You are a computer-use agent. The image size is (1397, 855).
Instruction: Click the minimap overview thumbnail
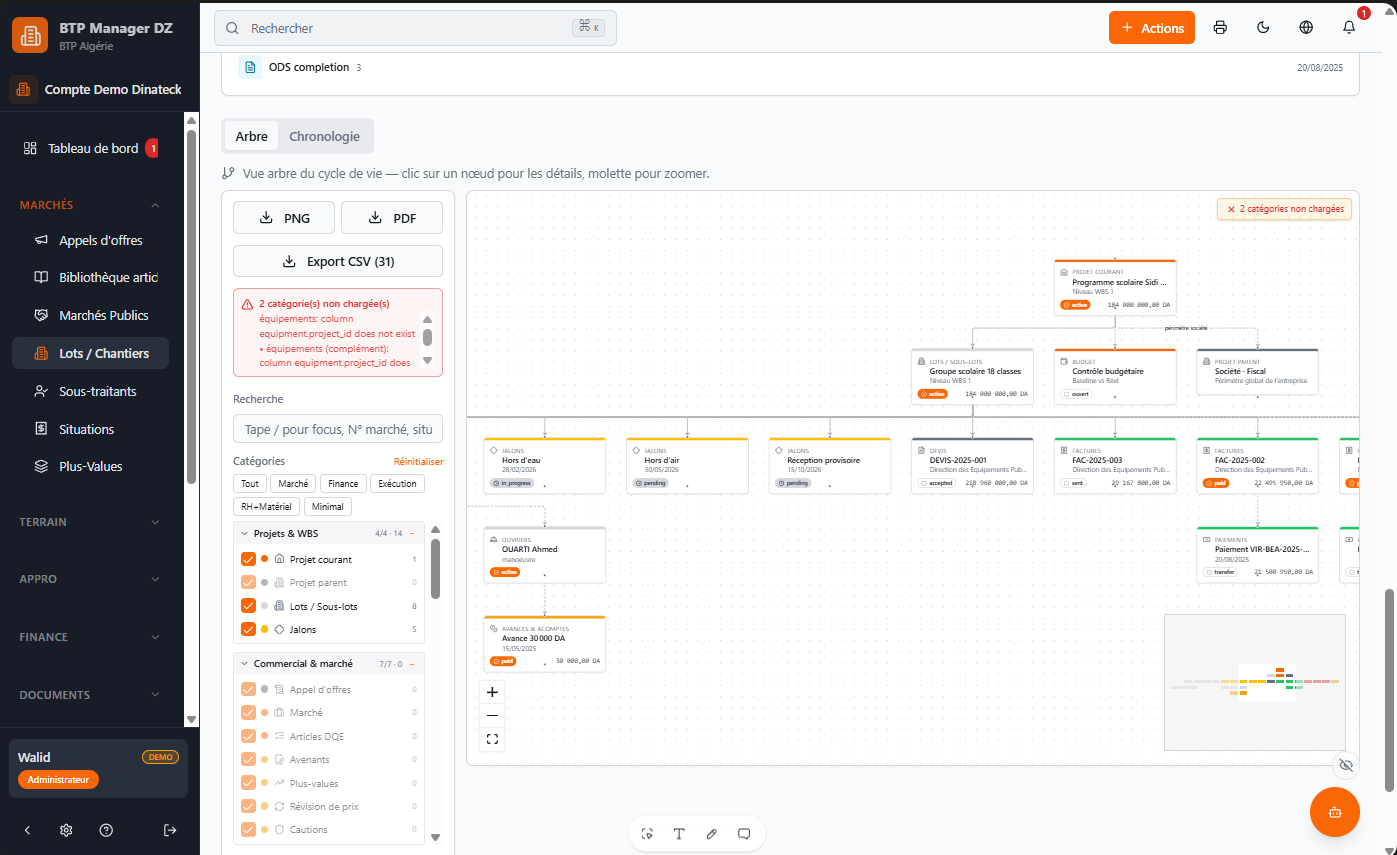tap(1254, 682)
